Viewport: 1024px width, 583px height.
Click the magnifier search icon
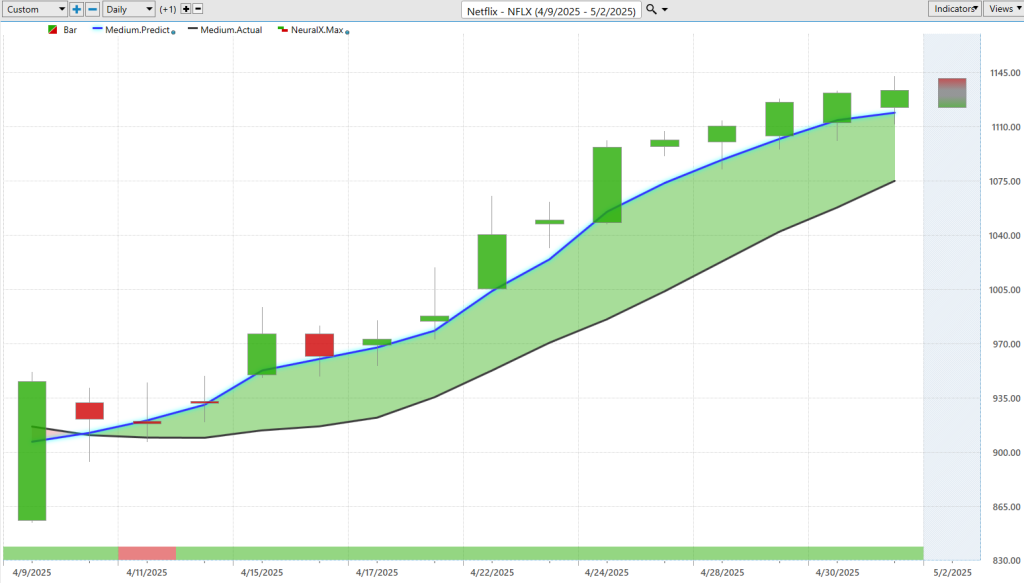click(x=651, y=9)
